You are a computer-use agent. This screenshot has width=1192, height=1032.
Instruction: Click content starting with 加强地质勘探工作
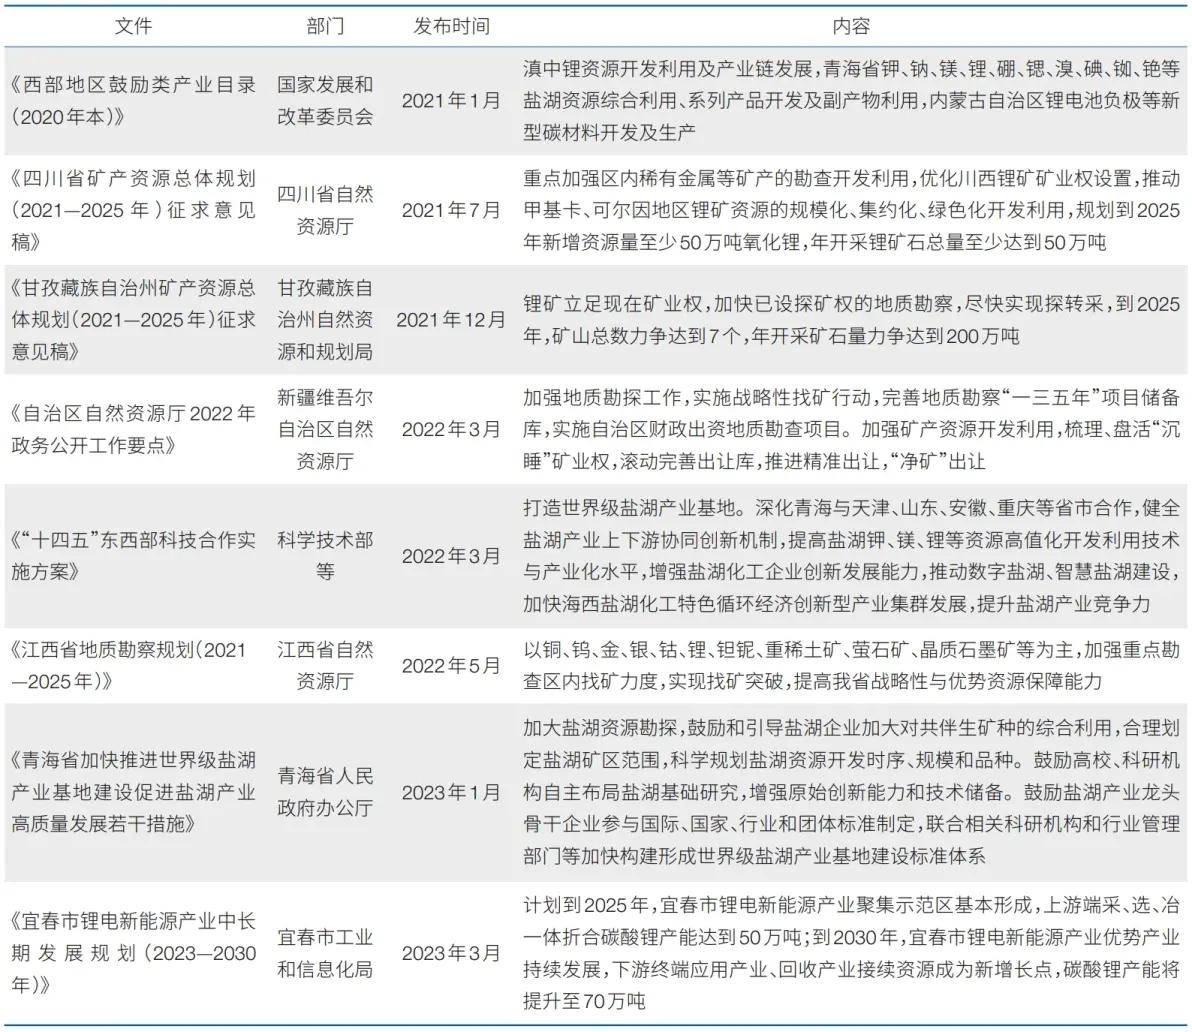pyautogui.click(x=851, y=429)
